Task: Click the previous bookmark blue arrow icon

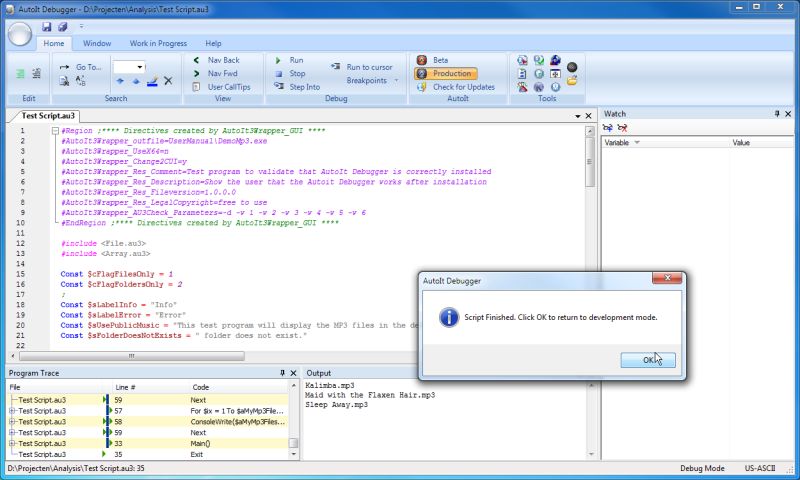Action: 120,81
